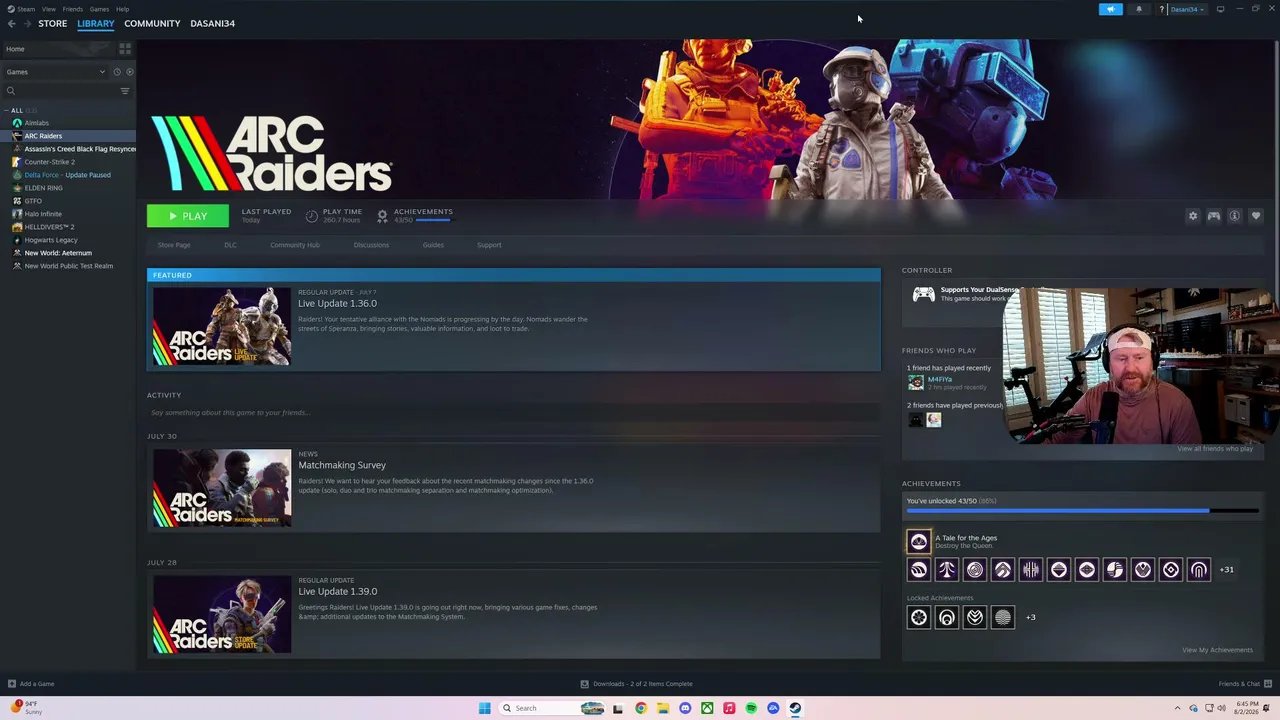Open ARC Raiders manage settings gear

click(1192, 216)
